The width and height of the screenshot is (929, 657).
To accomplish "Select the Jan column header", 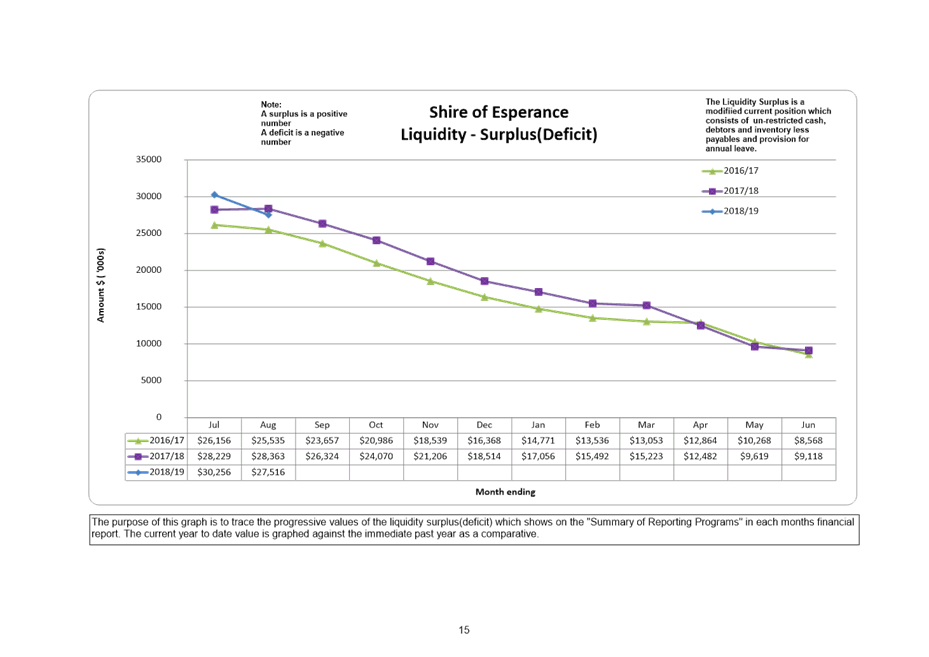I will coord(538,425).
